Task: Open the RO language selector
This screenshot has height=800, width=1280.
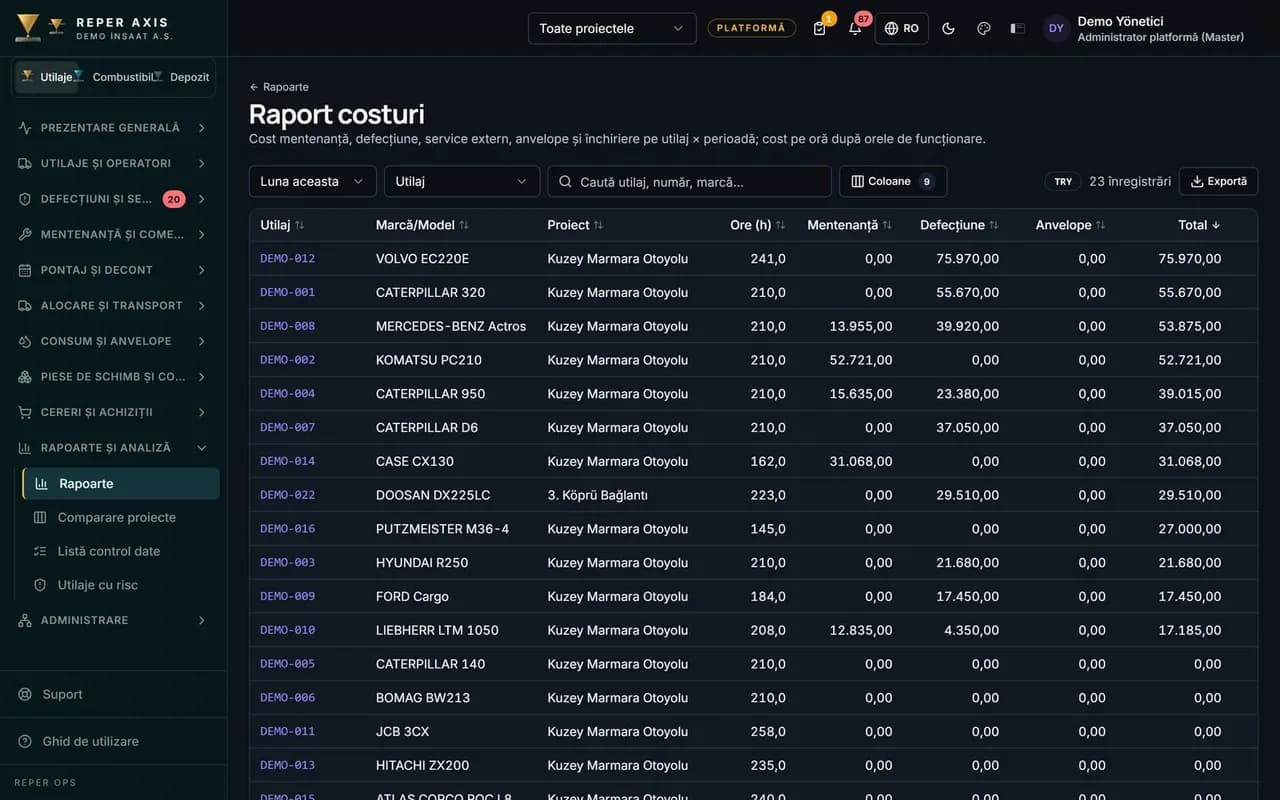Action: pos(902,28)
